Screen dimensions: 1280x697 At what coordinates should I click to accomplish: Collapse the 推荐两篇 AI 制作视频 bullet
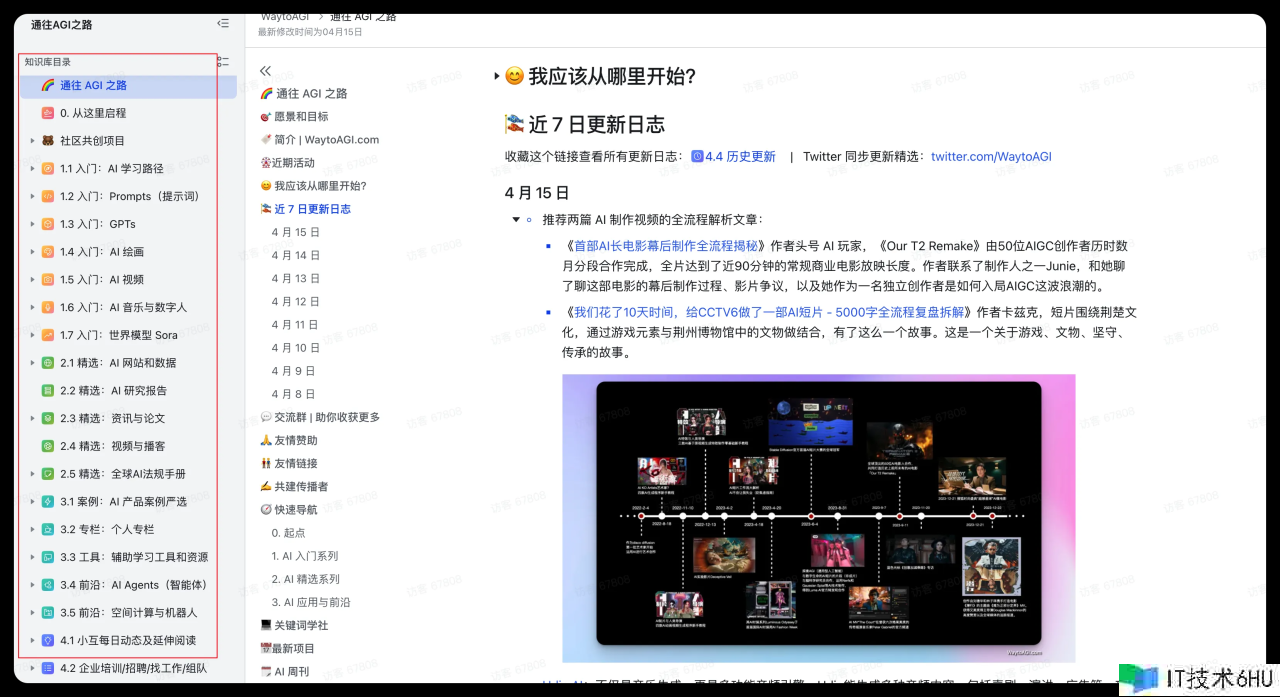pyautogui.click(x=516, y=220)
